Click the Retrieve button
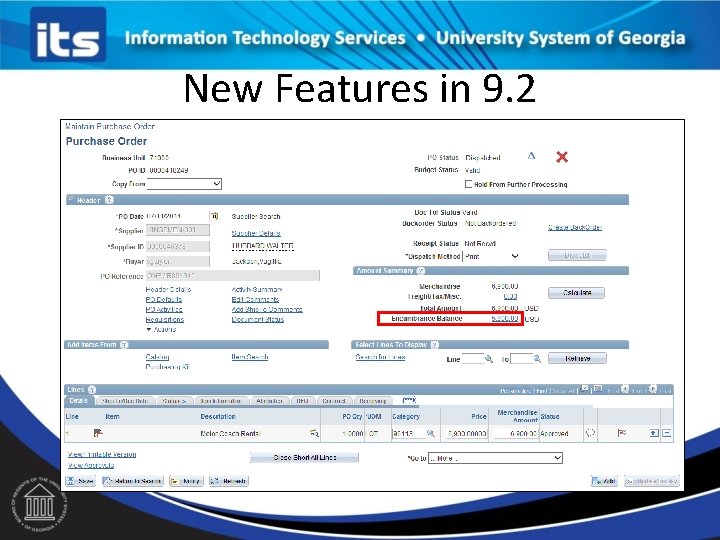This screenshot has height=540, width=720. click(577, 358)
